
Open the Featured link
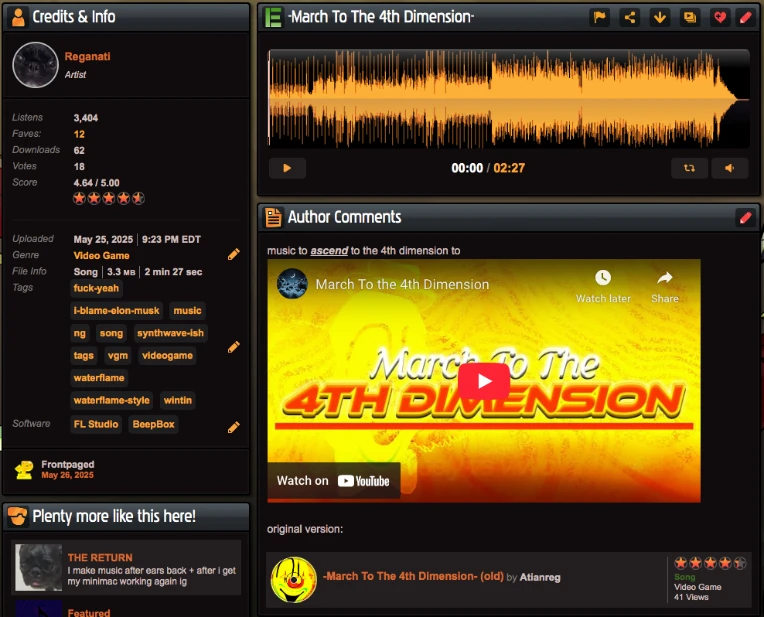point(89,612)
